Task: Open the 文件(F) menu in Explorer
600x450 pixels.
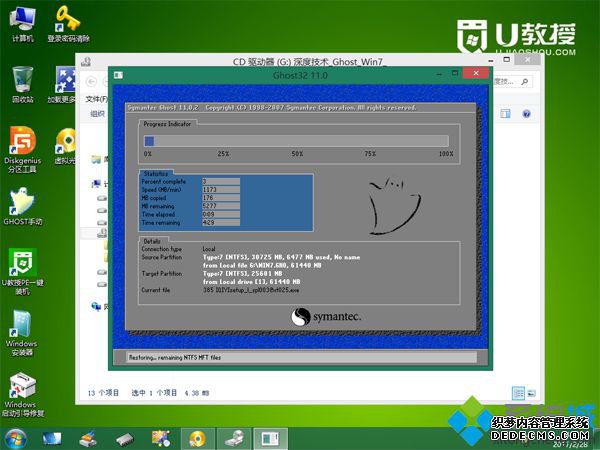Action: click(x=96, y=99)
